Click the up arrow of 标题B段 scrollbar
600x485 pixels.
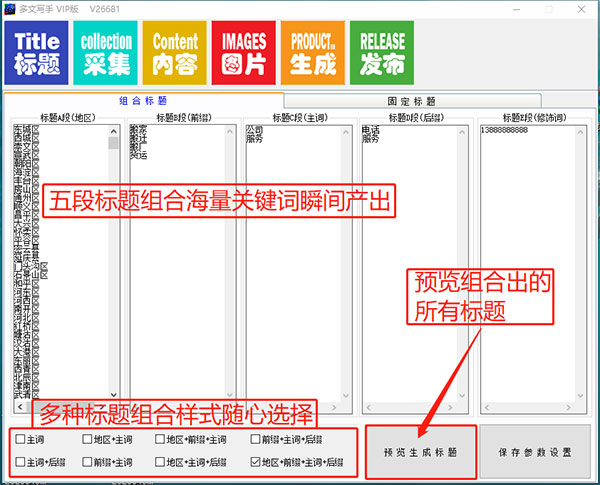230,131
